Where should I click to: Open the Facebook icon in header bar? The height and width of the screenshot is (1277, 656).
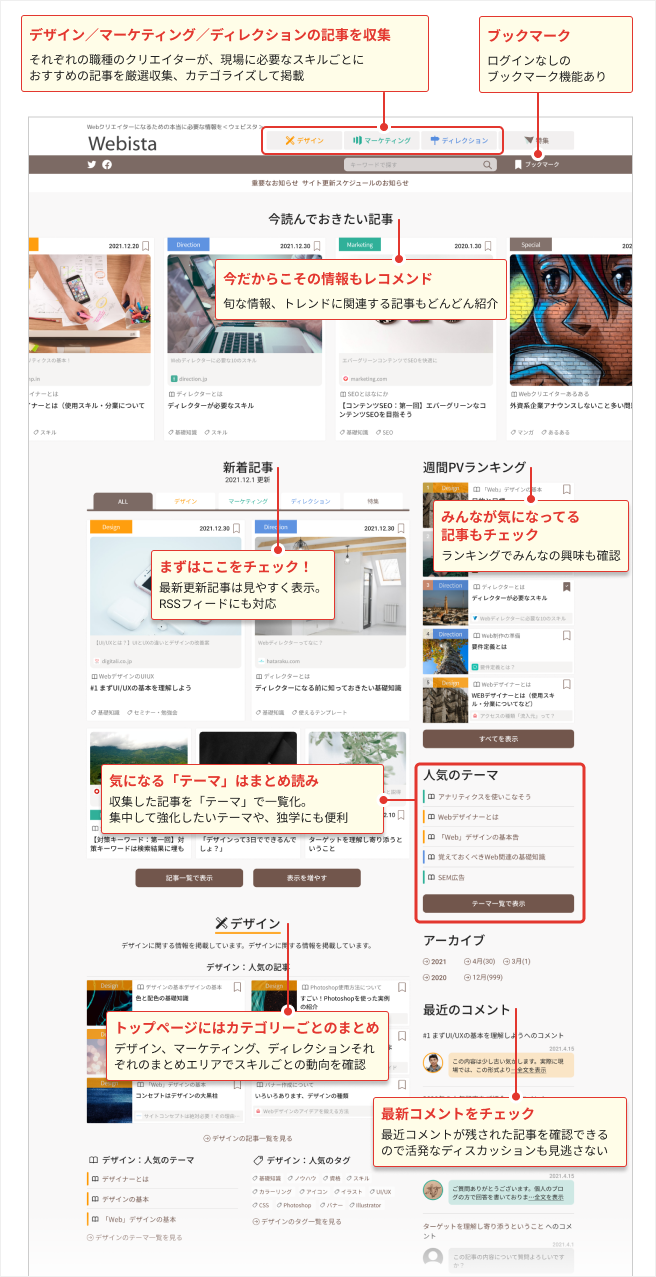pyautogui.click(x=107, y=164)
